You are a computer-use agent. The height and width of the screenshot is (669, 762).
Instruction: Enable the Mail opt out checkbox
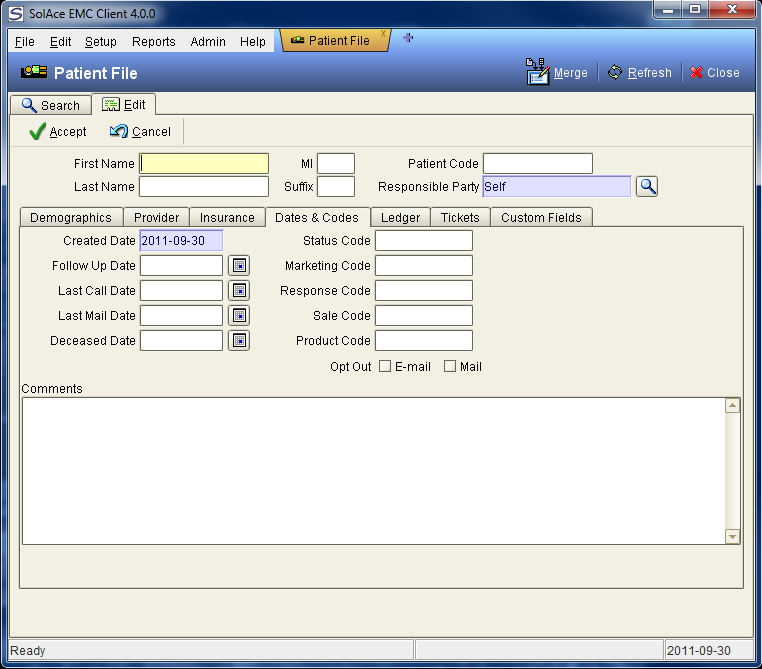pos(450,366)
